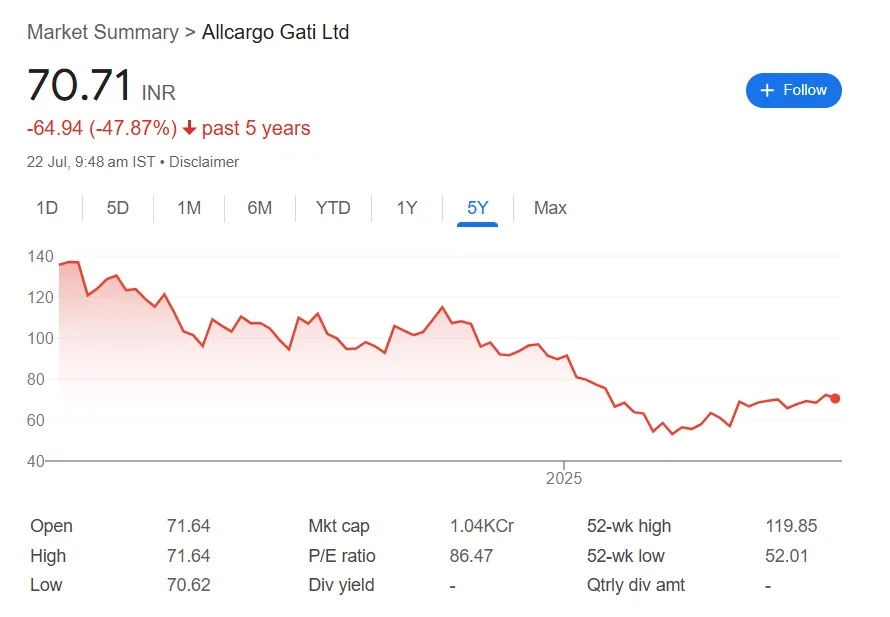Choose the 1Y range tab
Viewport: 890px width, 617px height.
pyautogui.click(x=406, y=208)
